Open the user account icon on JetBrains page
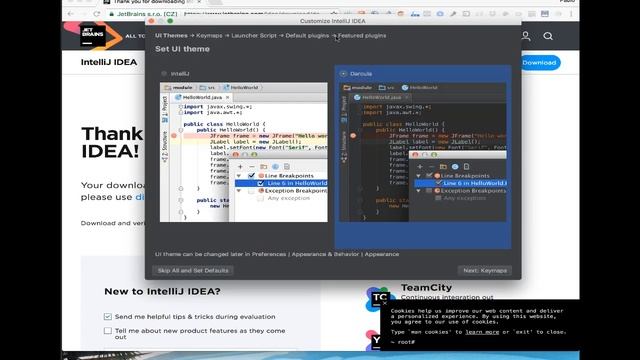 (x=526, y=36)
